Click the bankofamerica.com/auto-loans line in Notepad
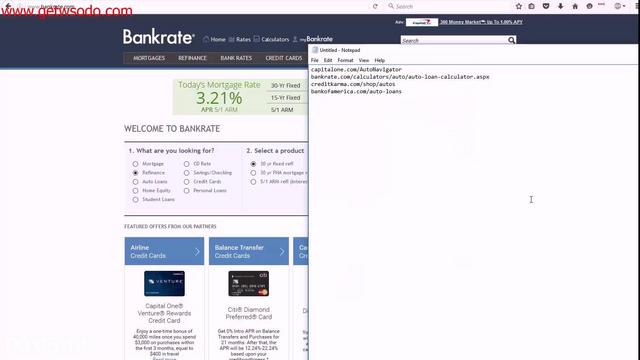This screenshot has width=640, height=360. click(356, 92)
